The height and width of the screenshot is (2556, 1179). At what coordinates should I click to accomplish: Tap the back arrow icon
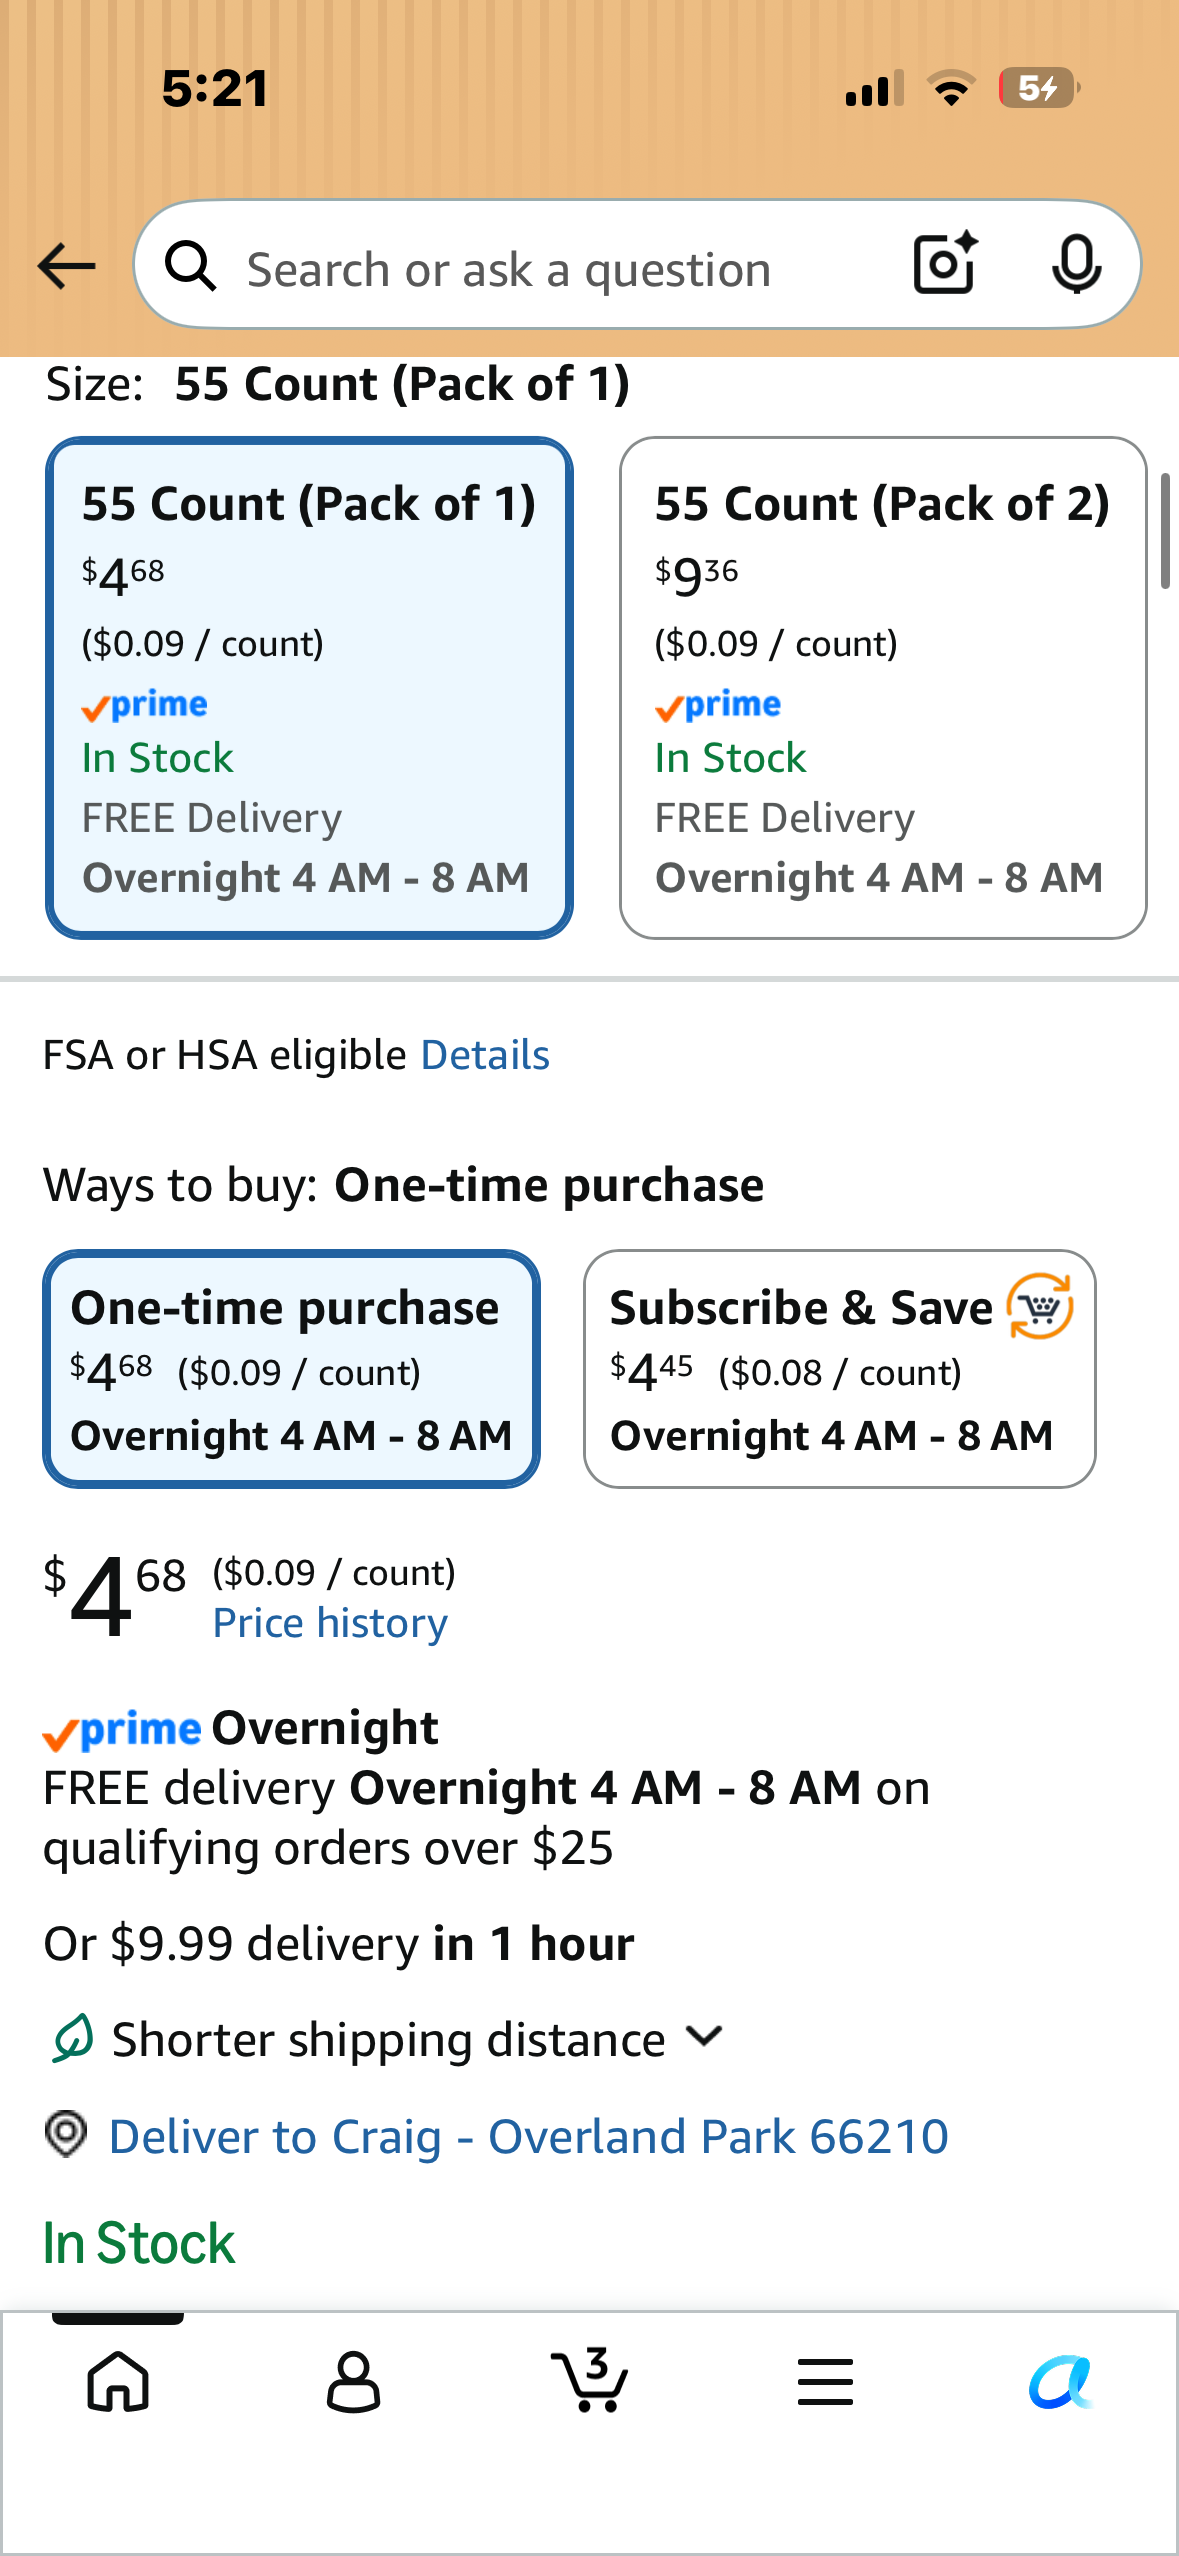66,266
